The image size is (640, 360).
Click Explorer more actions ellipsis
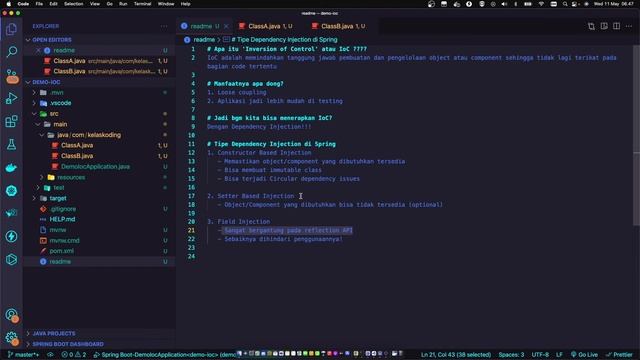164,26
